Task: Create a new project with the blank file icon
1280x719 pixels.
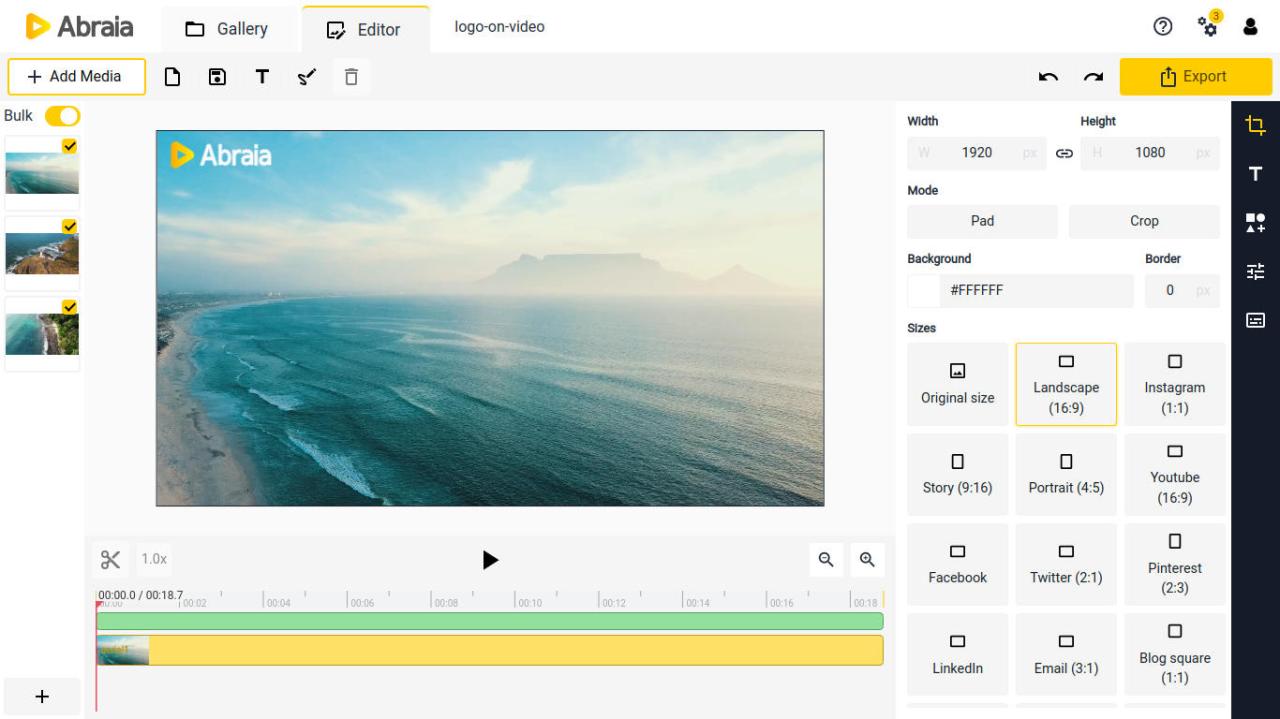Action: (172, 76)
